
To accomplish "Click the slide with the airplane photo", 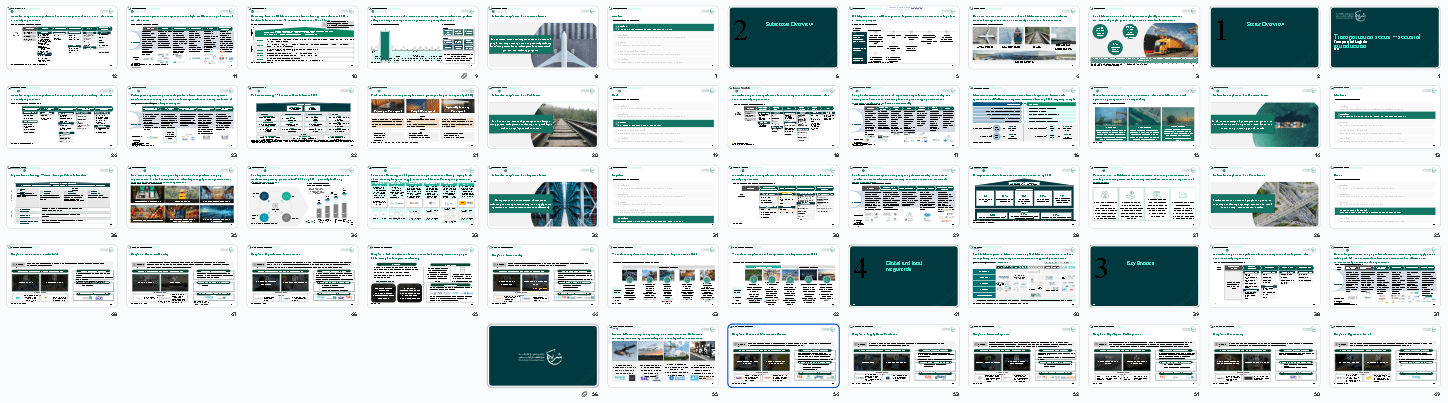I will pos(543,37).
